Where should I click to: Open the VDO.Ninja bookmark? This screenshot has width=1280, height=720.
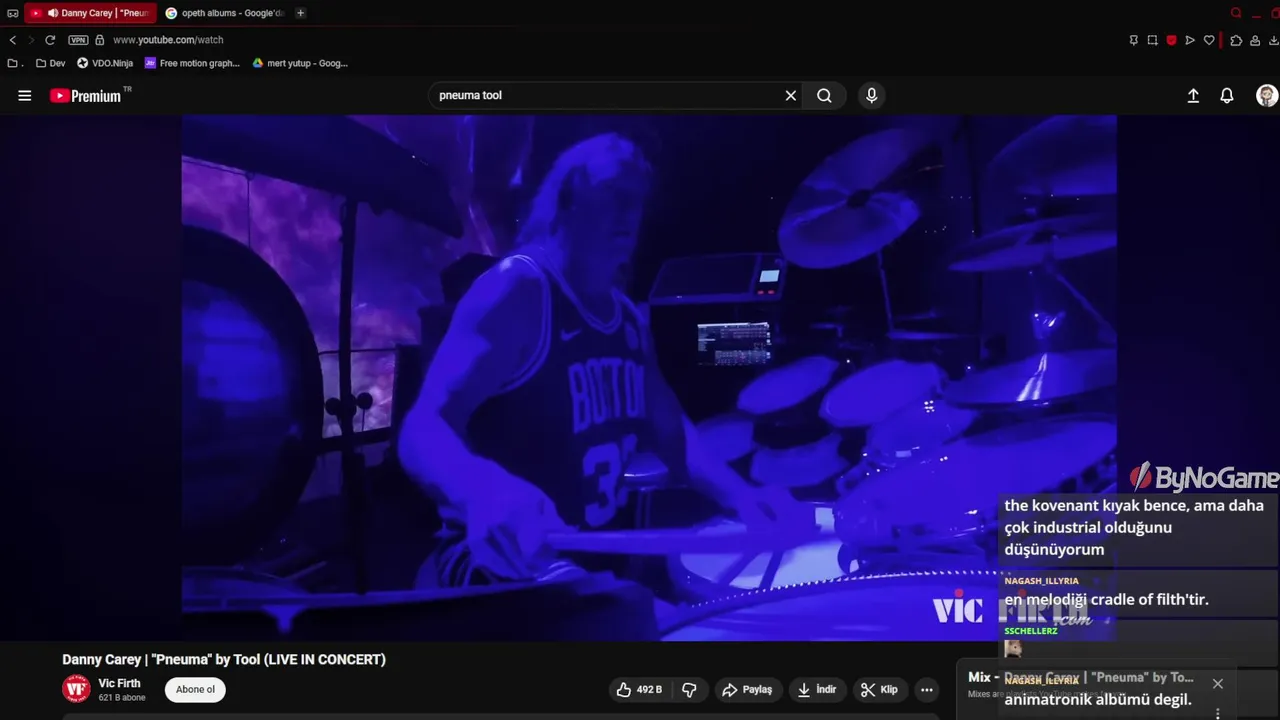pos(105,63)
